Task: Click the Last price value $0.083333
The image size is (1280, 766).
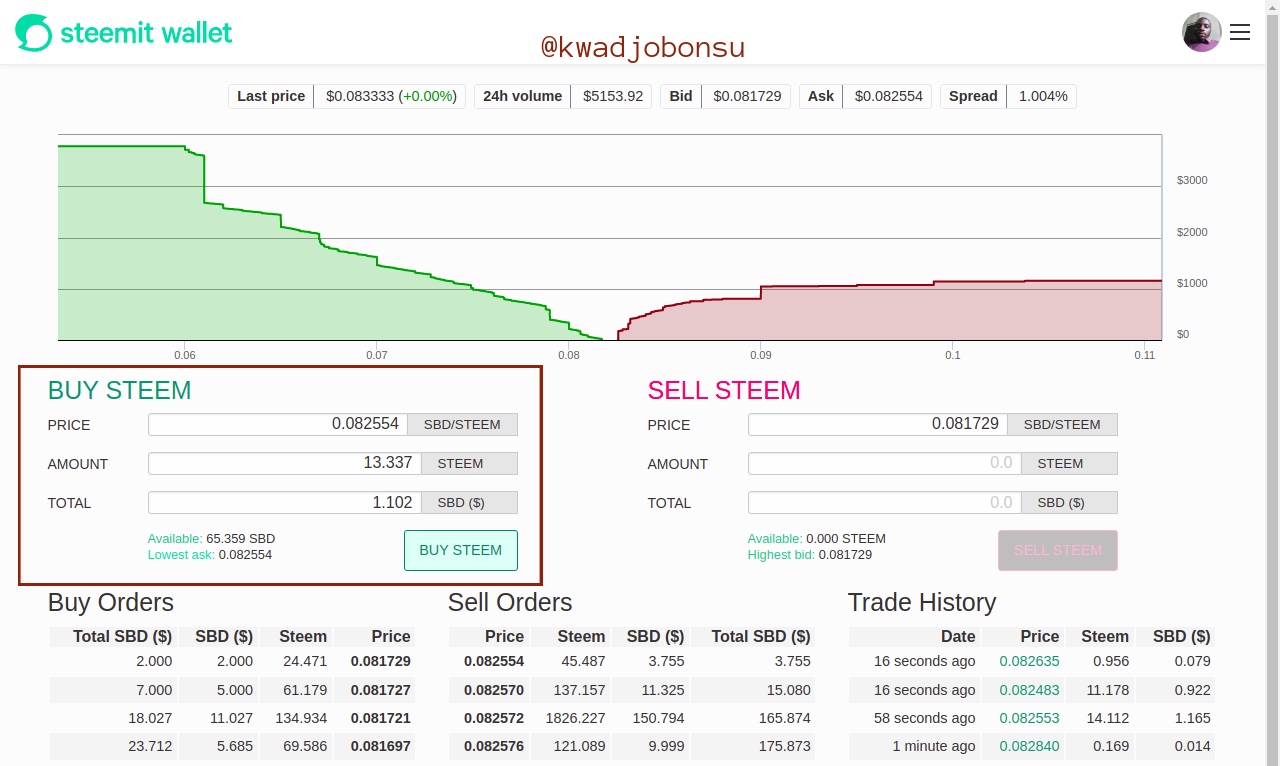Action: (x=360, y=96)
